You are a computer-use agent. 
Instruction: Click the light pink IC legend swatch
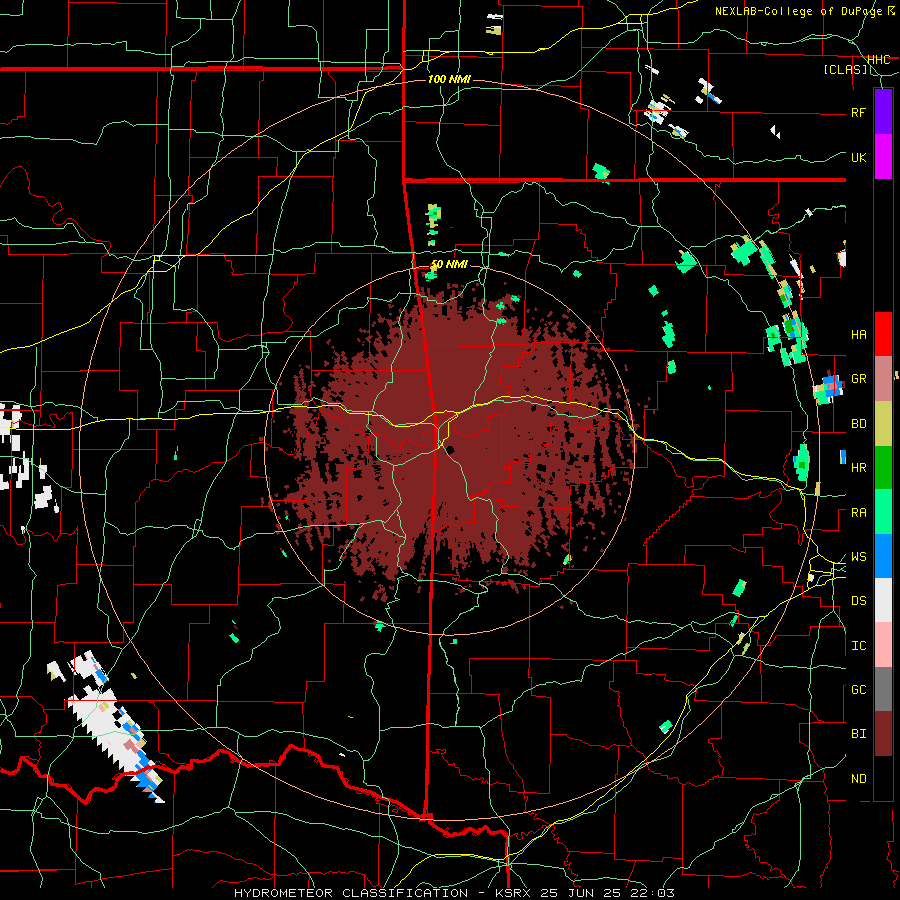pos(883,645)
